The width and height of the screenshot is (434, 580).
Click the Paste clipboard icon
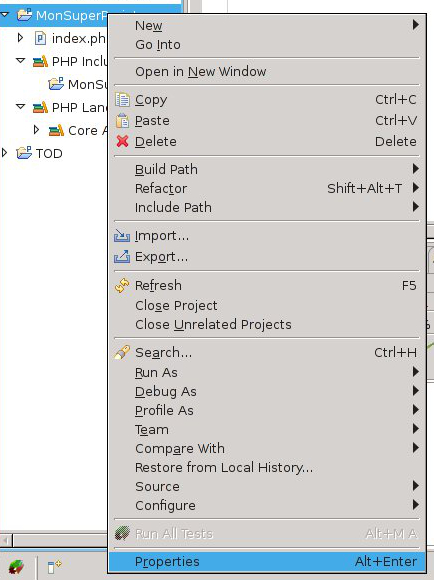pos(122,121)
